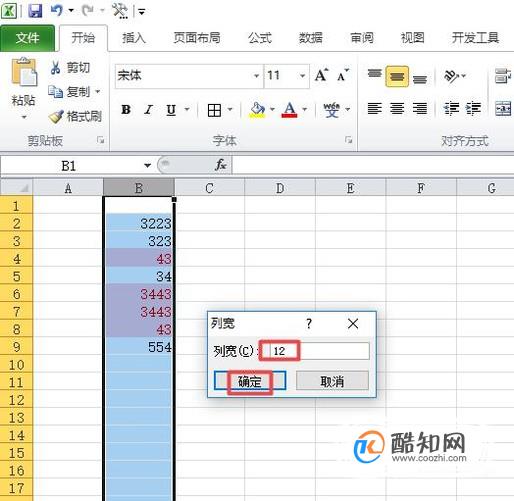Toggle Bold formatting
The image size is (514, 501).
coord(126,109)
